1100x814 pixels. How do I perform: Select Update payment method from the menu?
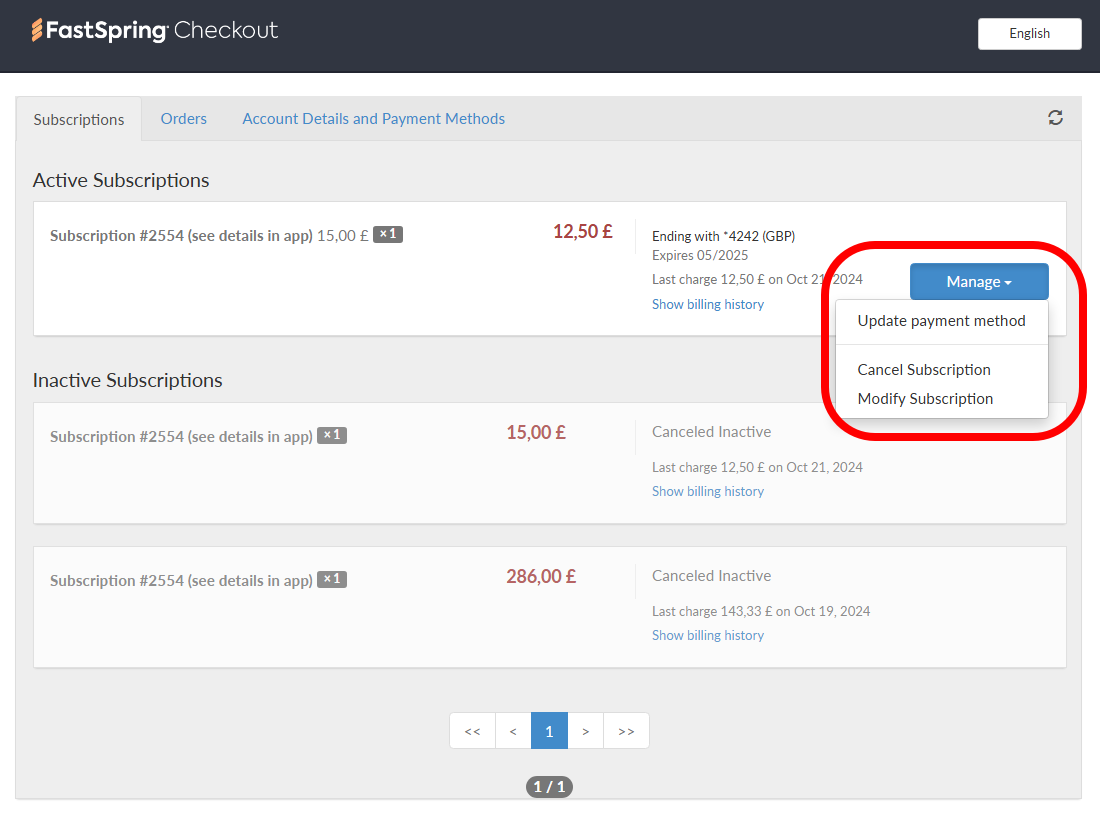tap(941, 320)
